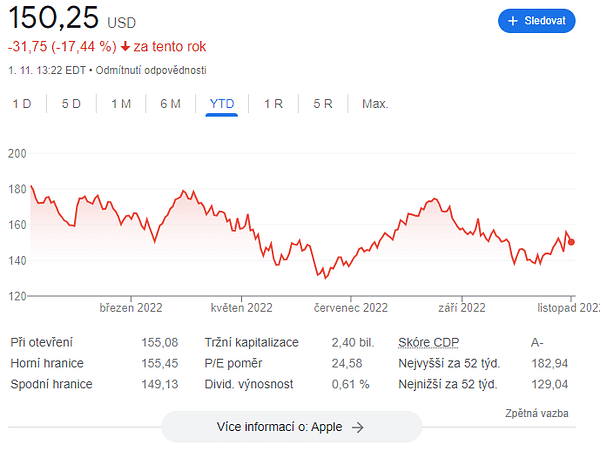The width and height of the screenshot is (600, 451).
Task: Select the YTD range tab
Action: (x=222, y=104)
